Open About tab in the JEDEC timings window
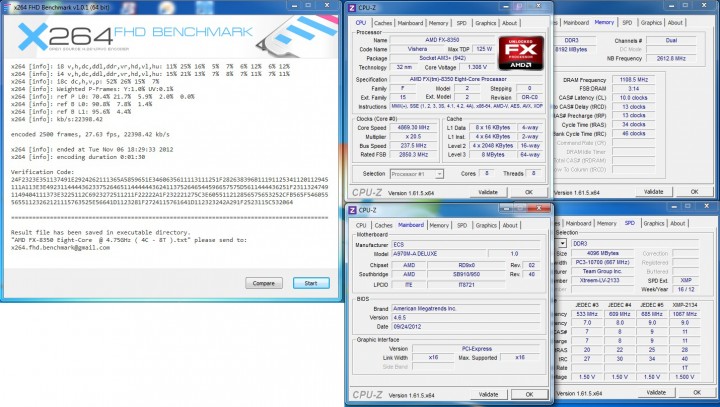 pos(677,223)
